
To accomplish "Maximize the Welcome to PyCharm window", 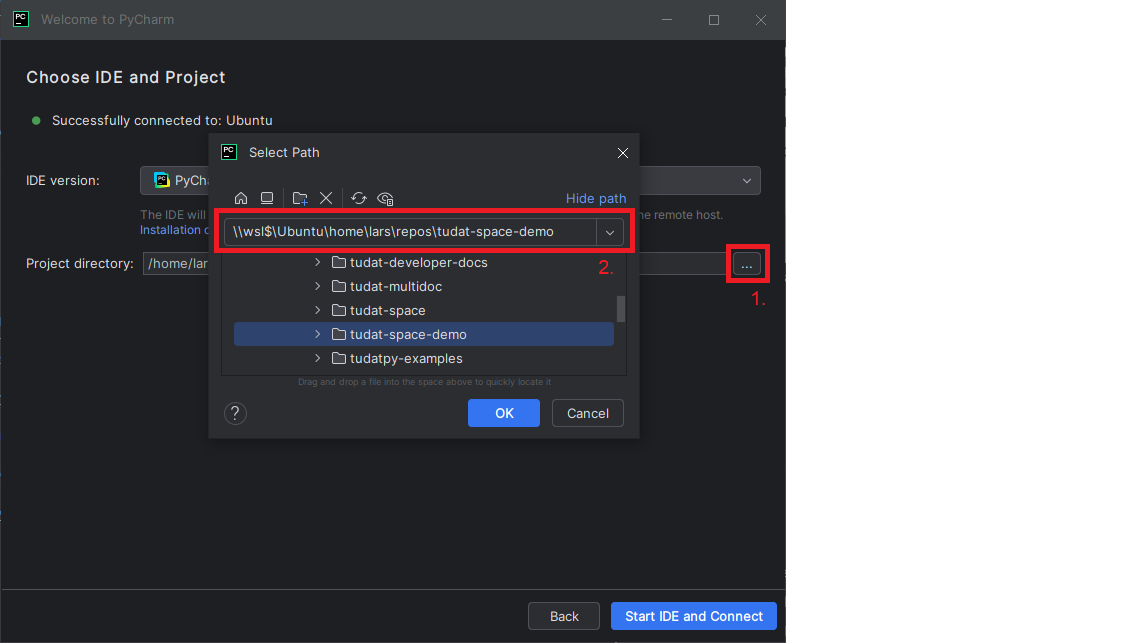I will [714, 20].
